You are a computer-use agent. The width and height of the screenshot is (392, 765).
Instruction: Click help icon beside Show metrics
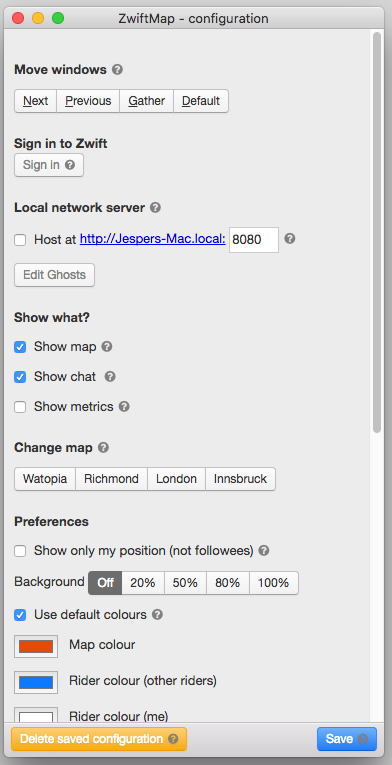pyautogui.click(x=124, y=406)
